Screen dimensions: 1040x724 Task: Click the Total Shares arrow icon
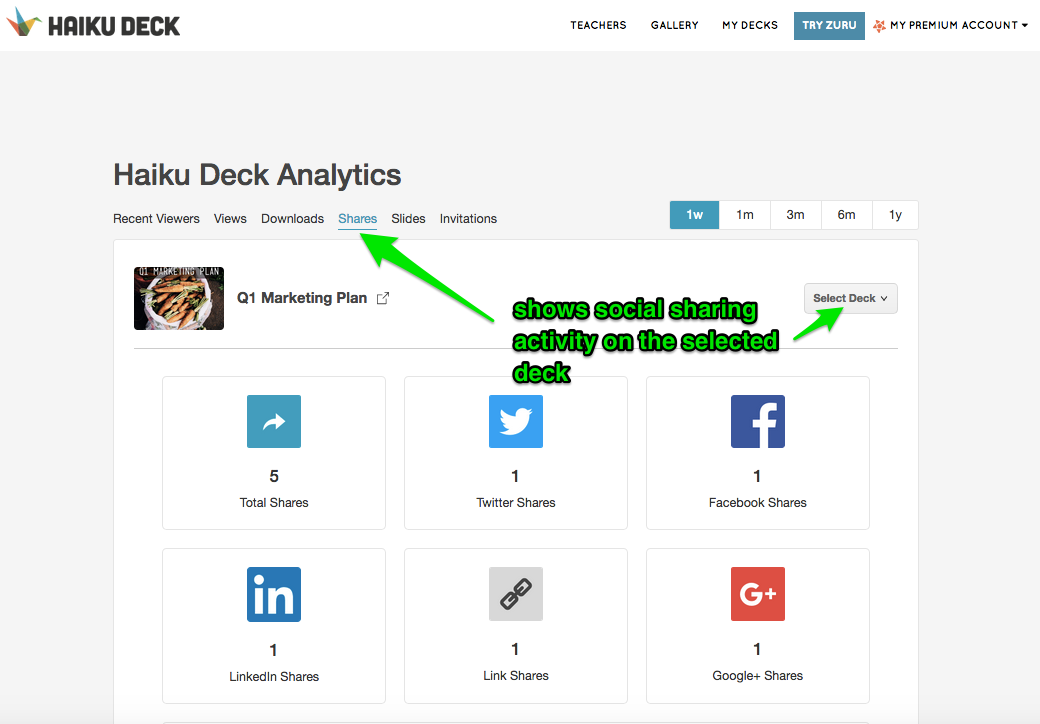(x=274, y=422)
